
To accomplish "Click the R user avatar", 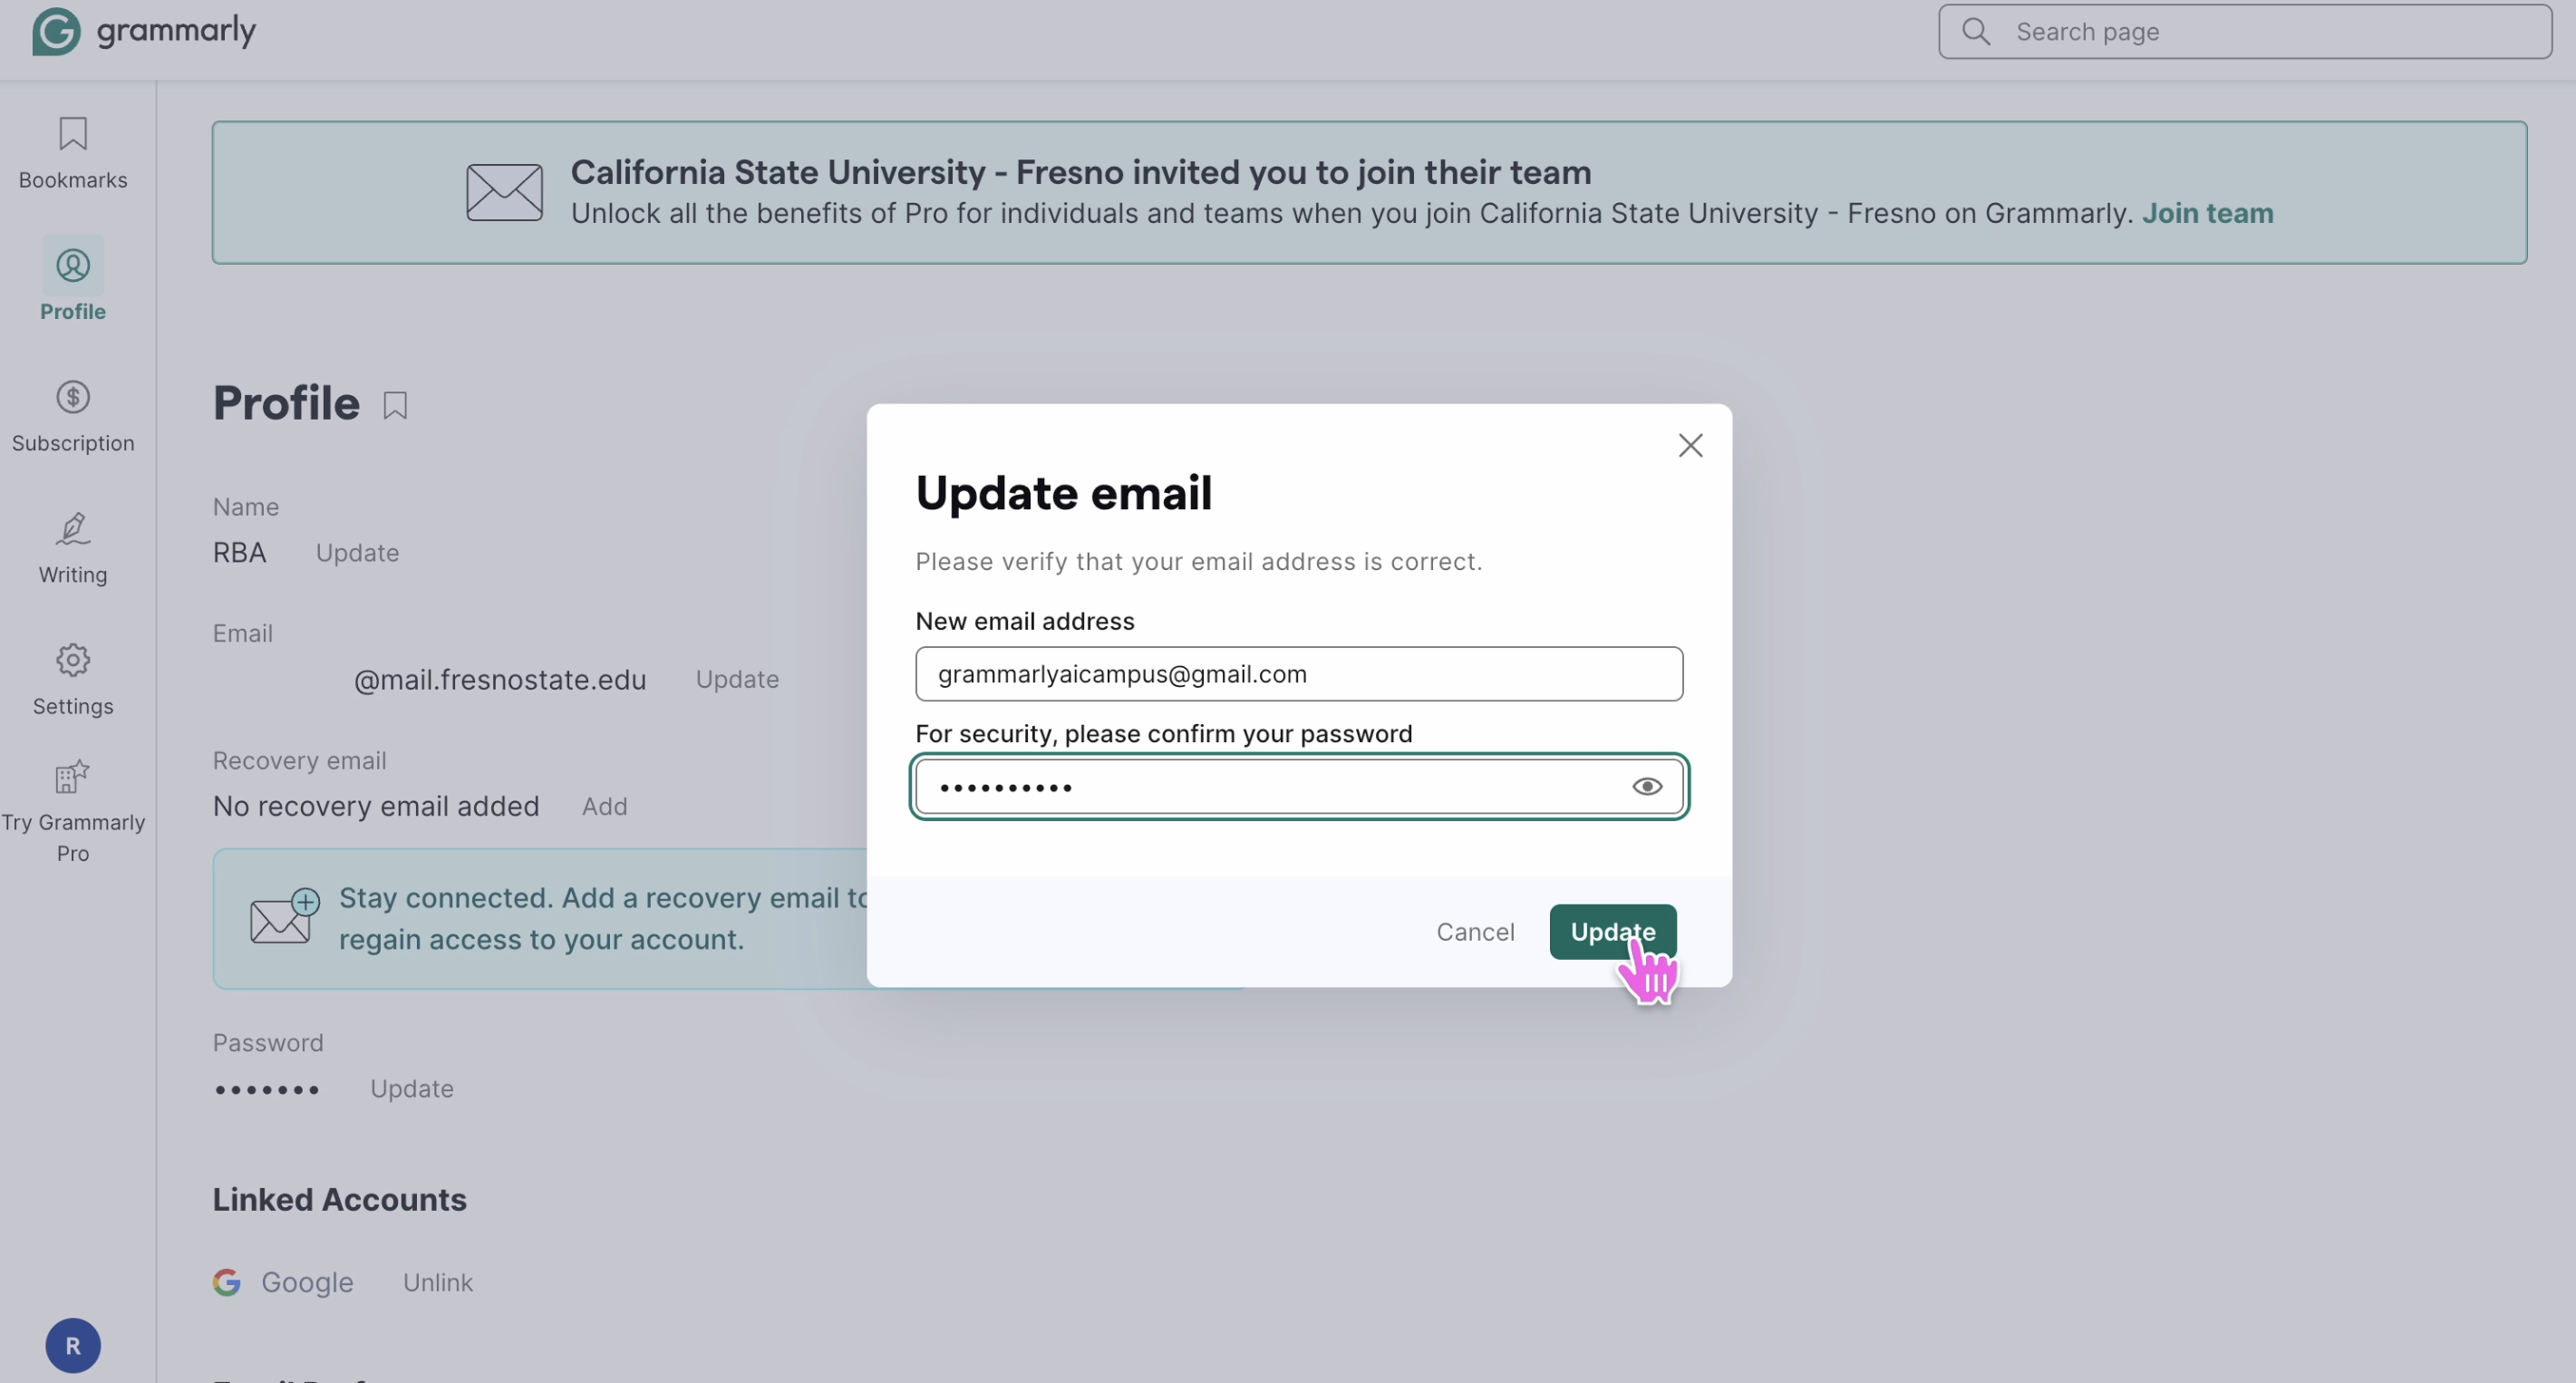I will pos(72,1345).
